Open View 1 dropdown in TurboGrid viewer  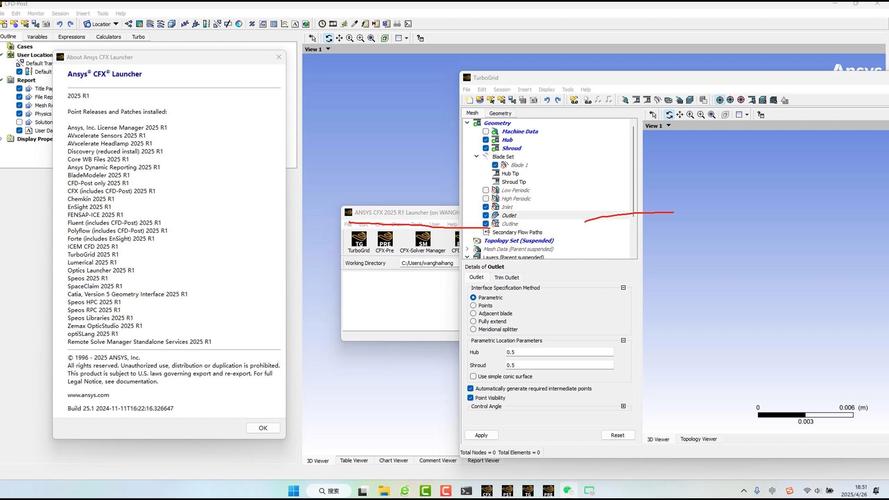point(668,126)
